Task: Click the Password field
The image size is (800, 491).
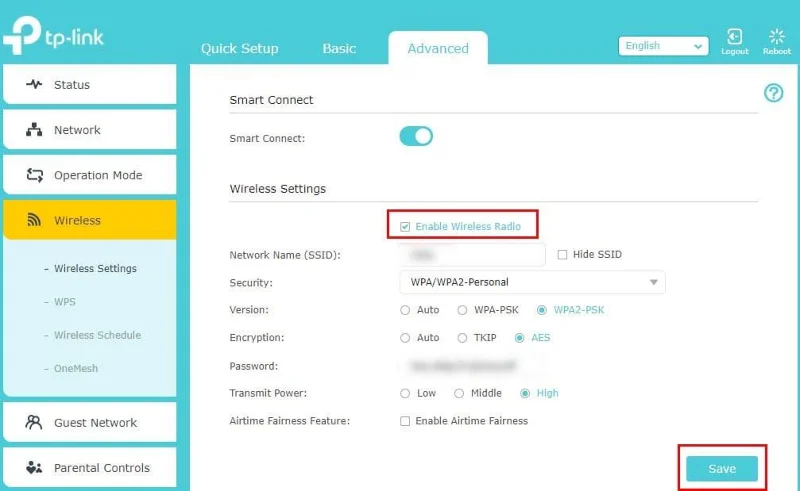Action: pos(472,366)
